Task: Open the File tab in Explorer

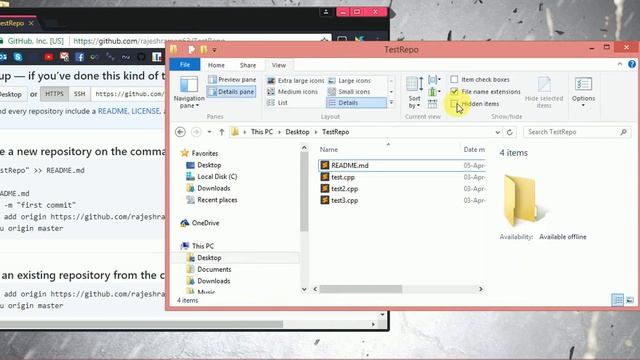Action: click(185, 65)
